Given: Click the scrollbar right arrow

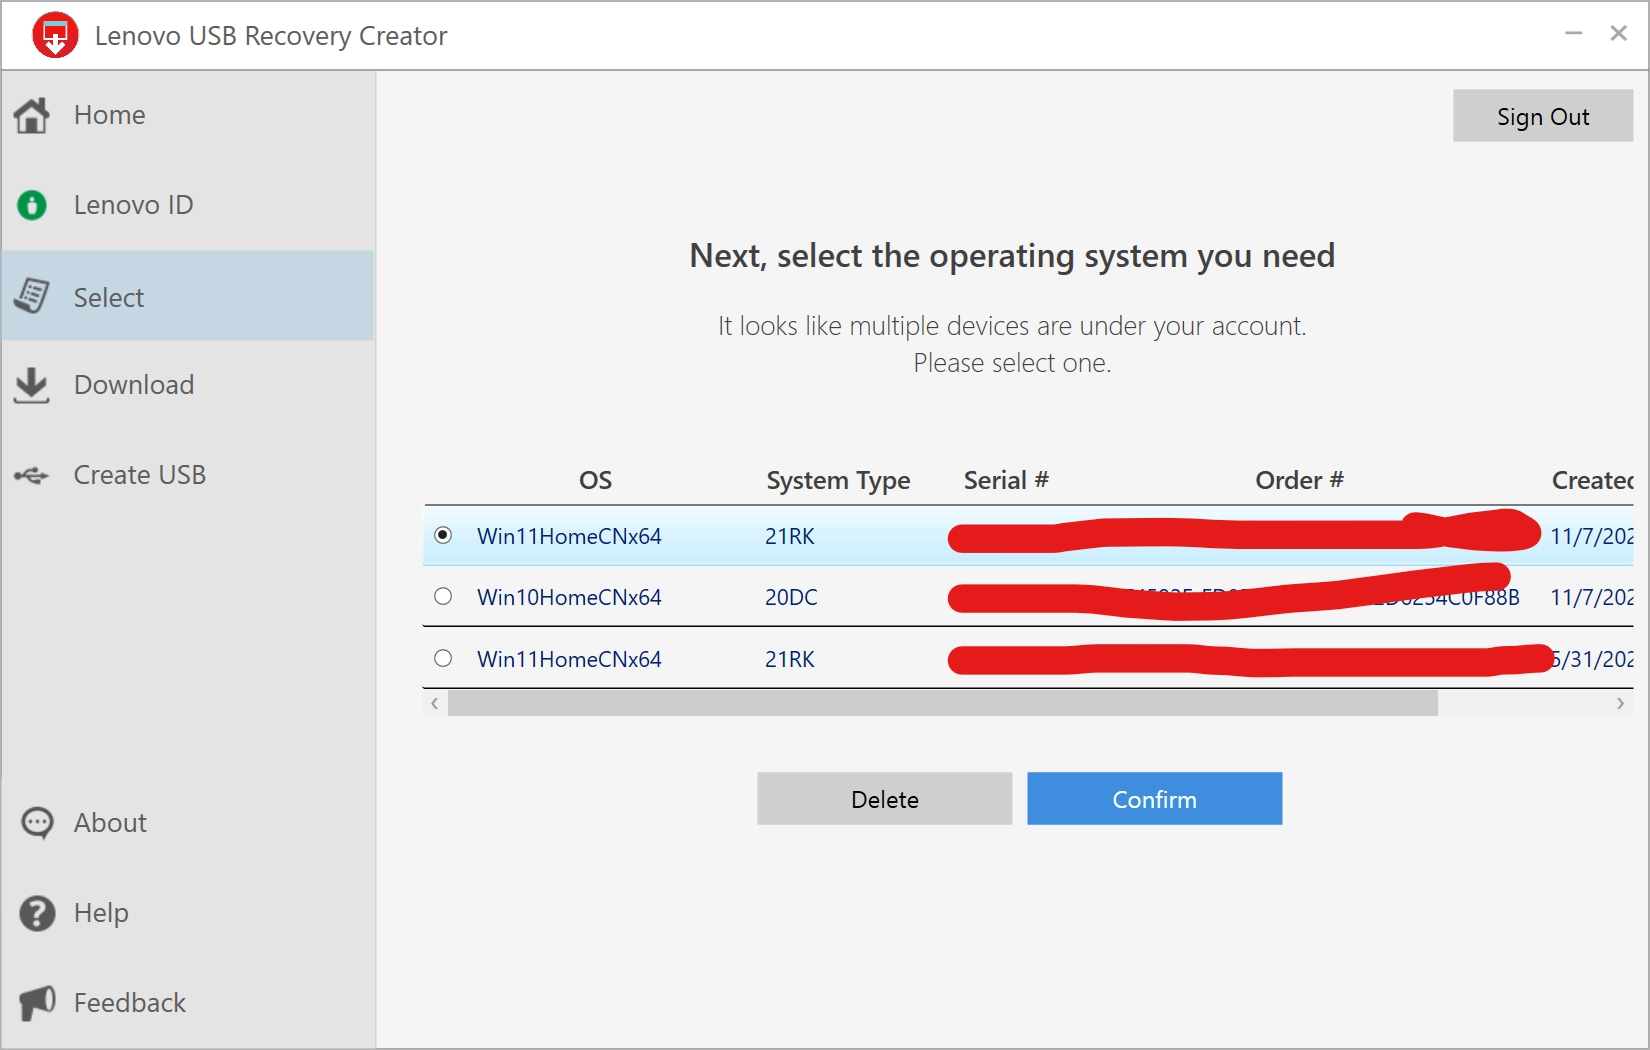Looking at the screenshot, I should [1620, 704].
